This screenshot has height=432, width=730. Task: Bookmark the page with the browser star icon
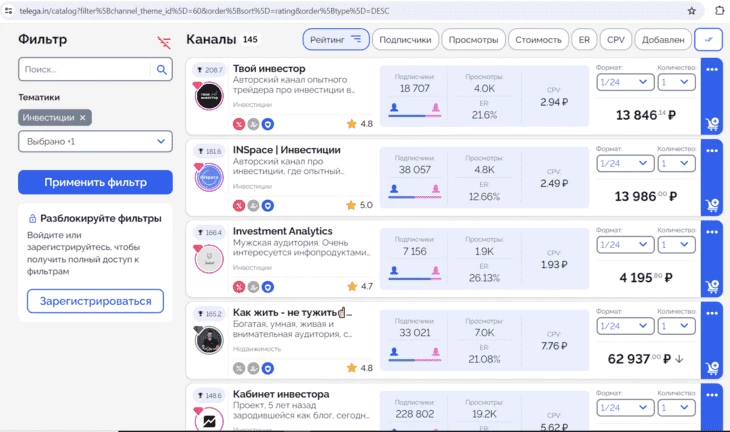(x=692, y=11)
